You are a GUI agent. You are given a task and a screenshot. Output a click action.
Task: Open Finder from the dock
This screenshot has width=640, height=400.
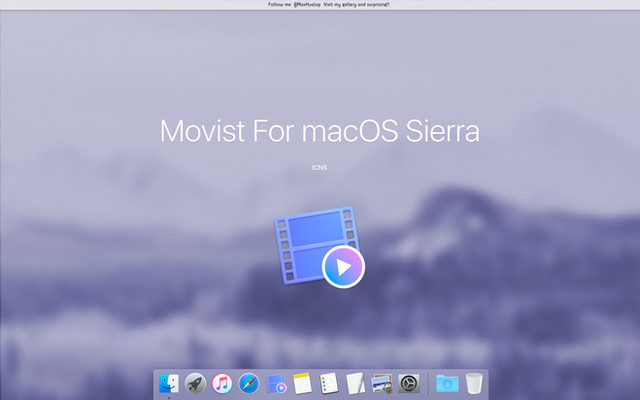point(169,384)
